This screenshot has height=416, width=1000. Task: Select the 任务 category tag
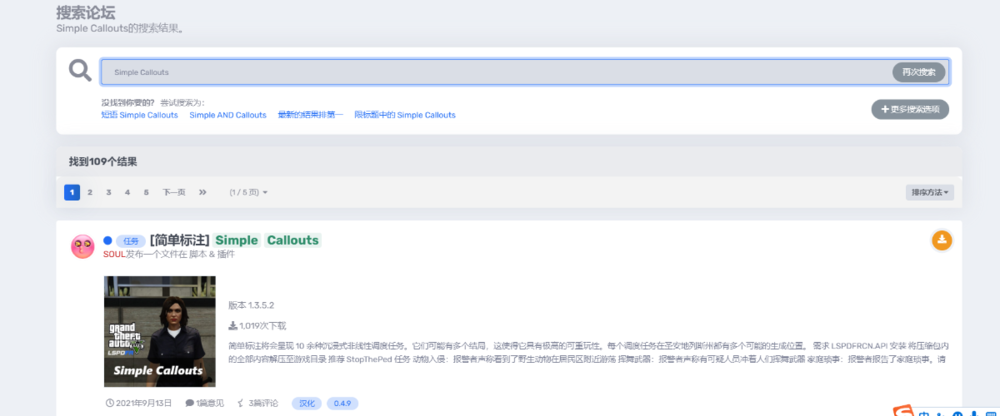pos(131,241)
